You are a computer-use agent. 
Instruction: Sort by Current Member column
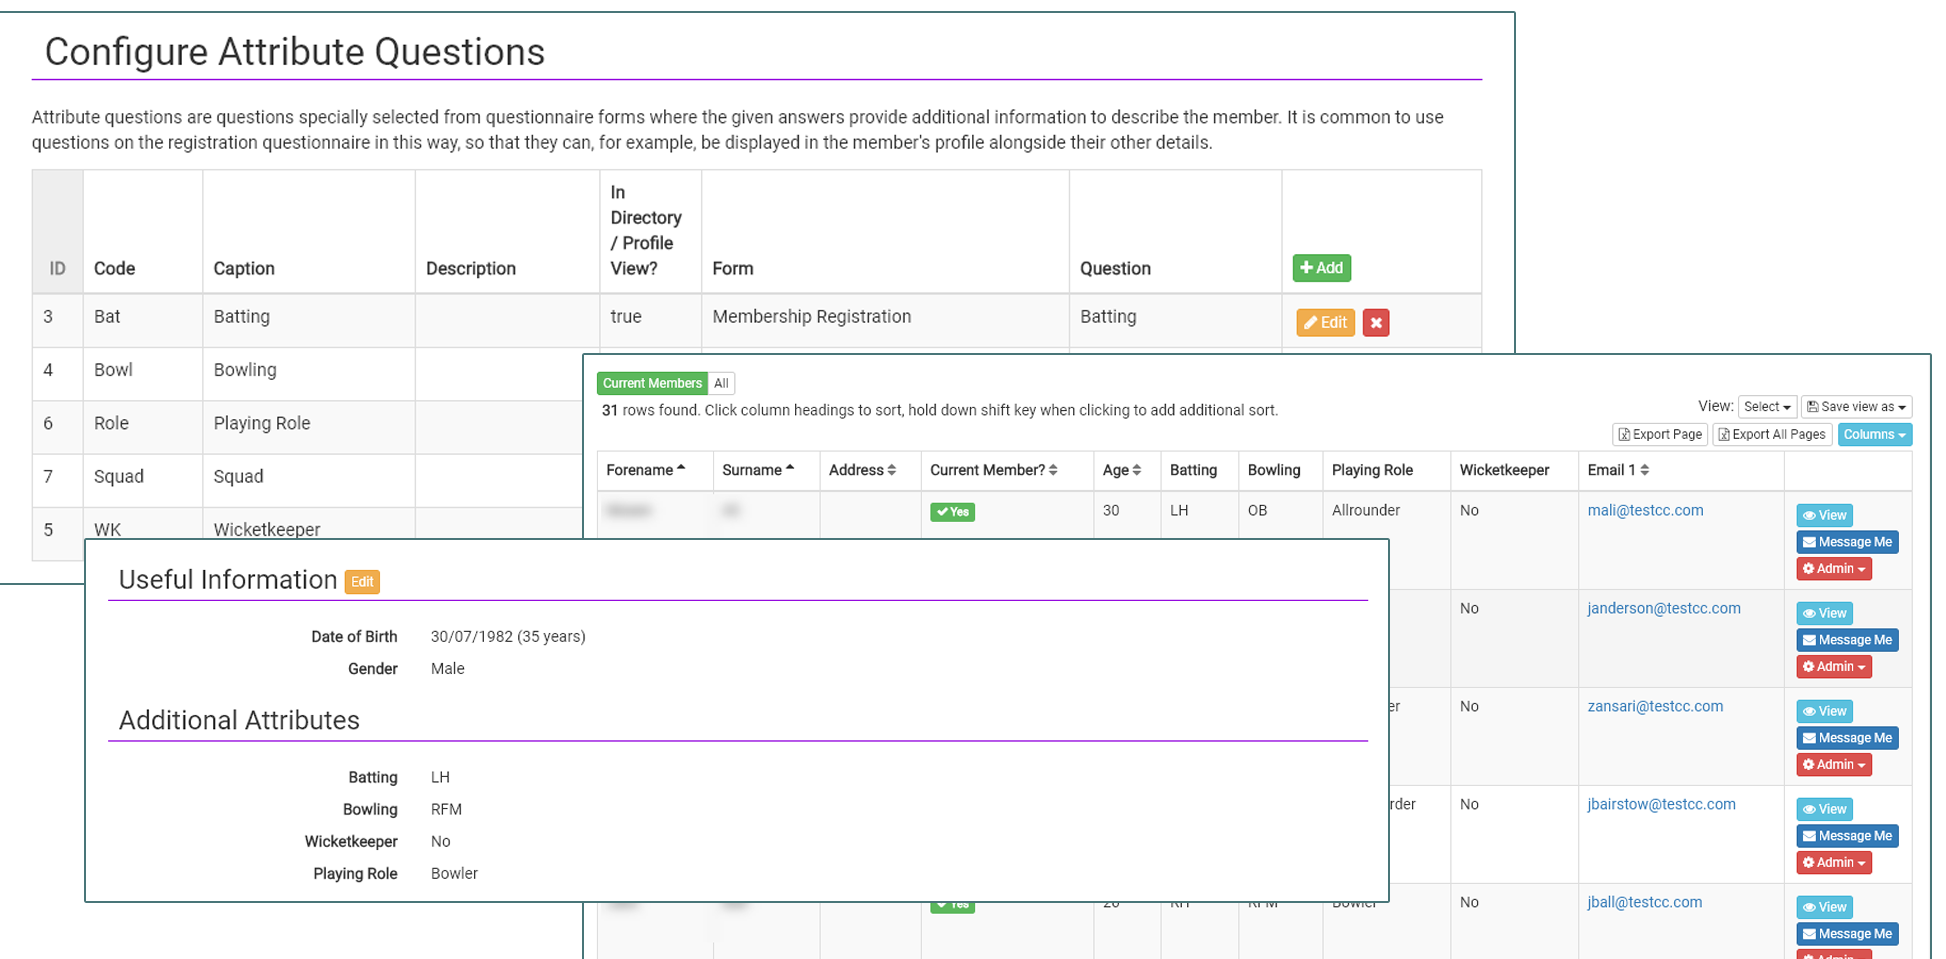point(993,470)
